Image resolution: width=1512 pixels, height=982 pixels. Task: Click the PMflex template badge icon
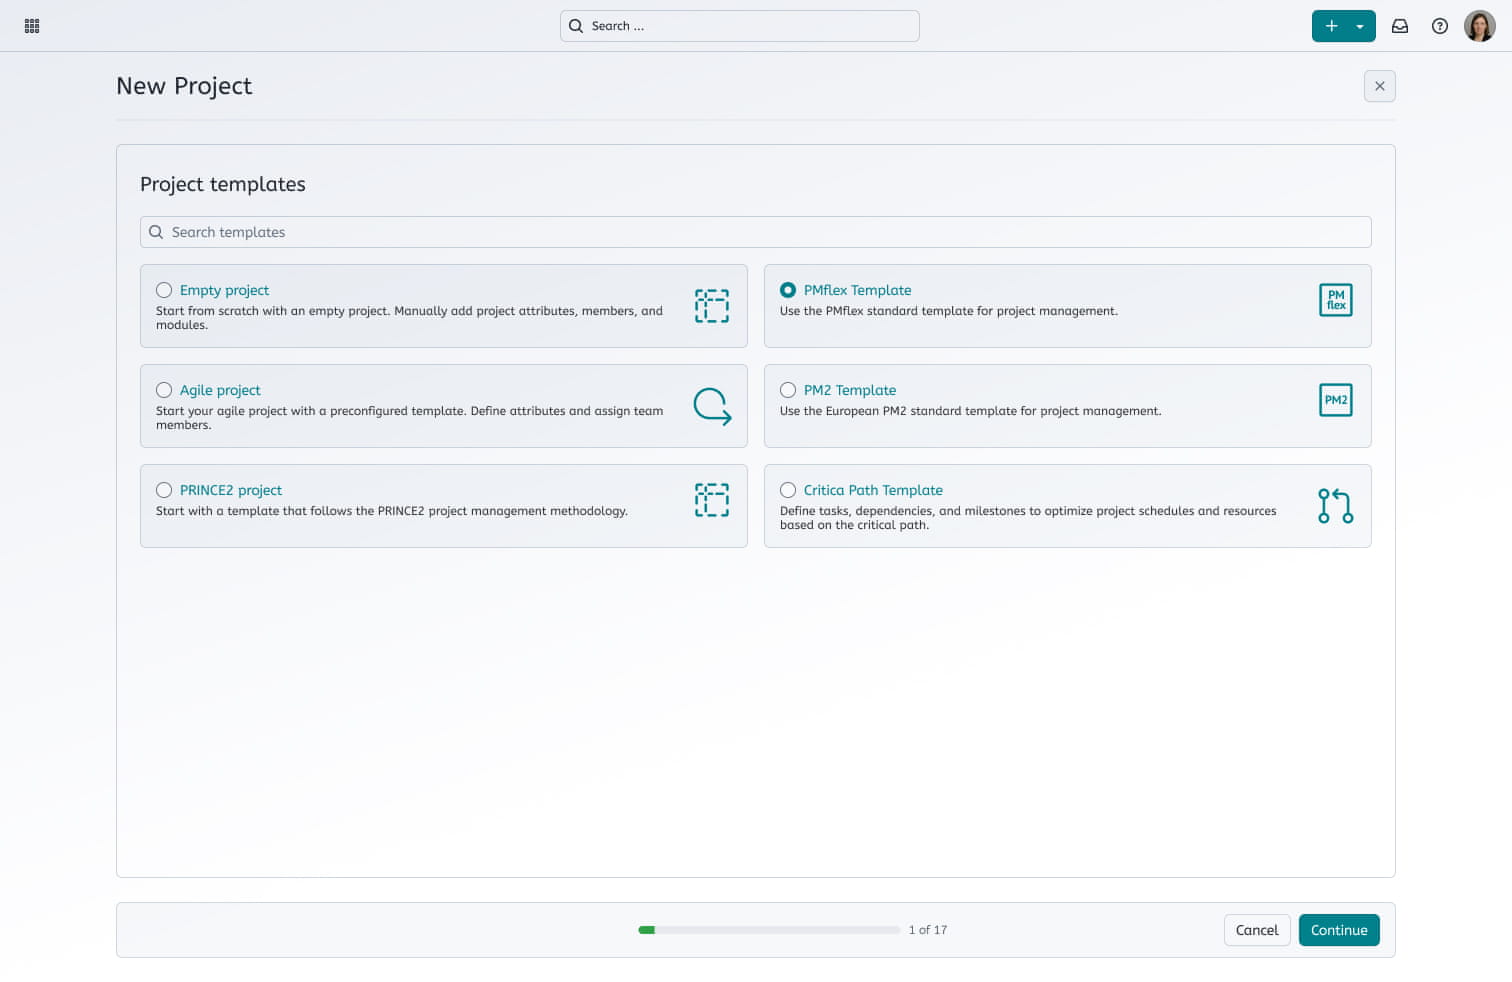click(x=1335, y=299)
